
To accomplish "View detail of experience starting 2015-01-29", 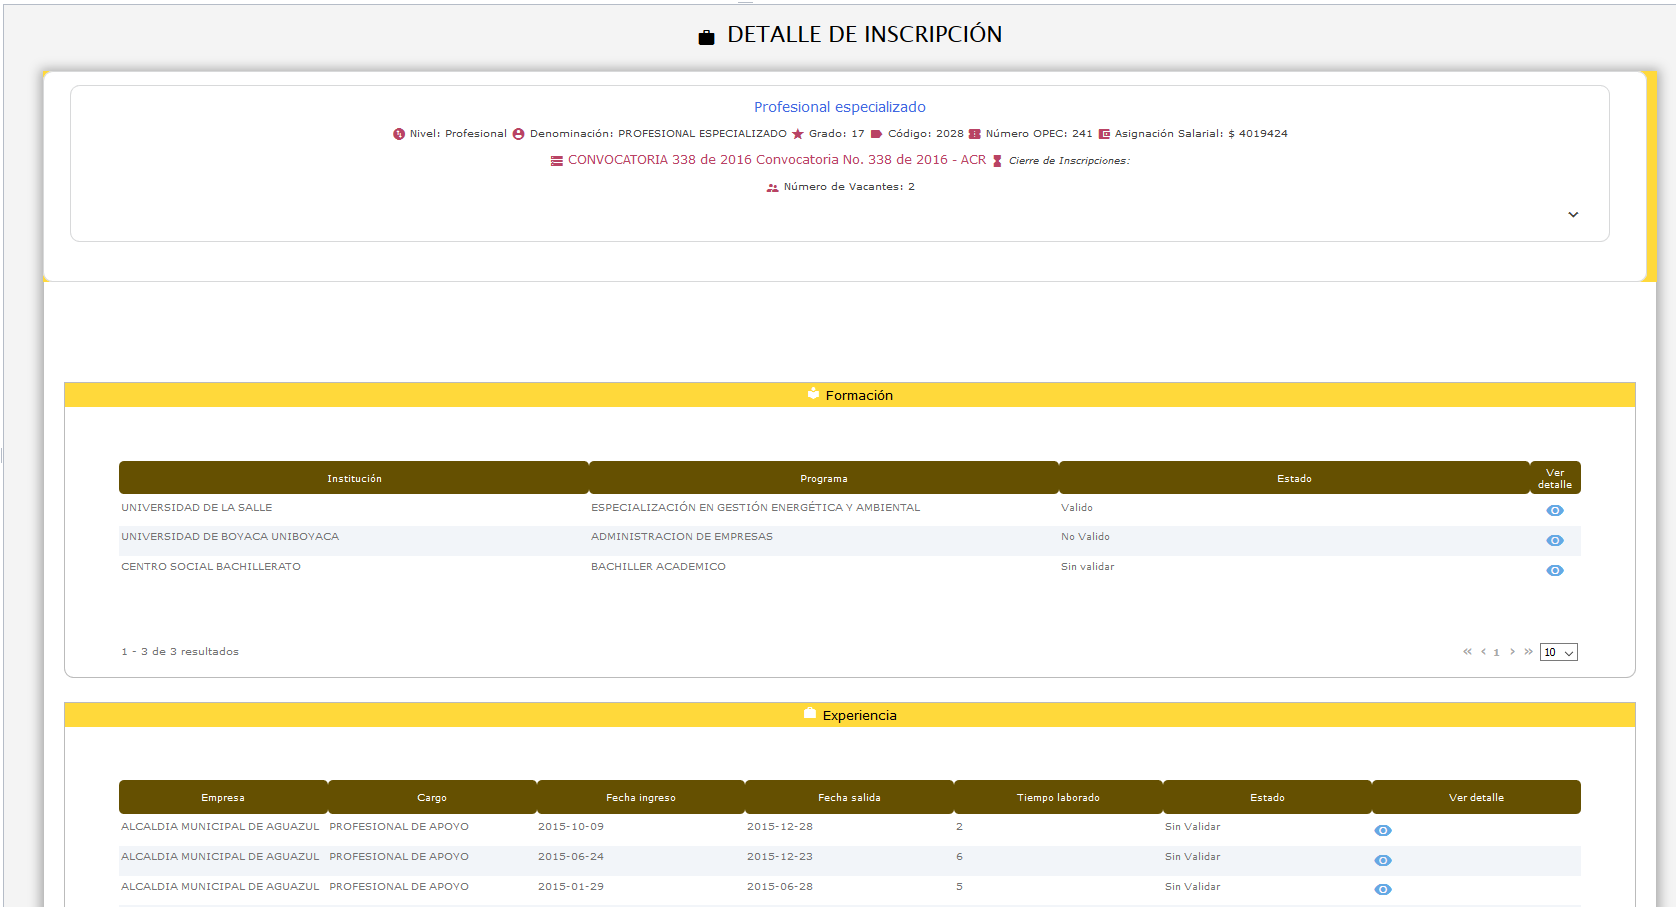I will [x=1382, y=889].
